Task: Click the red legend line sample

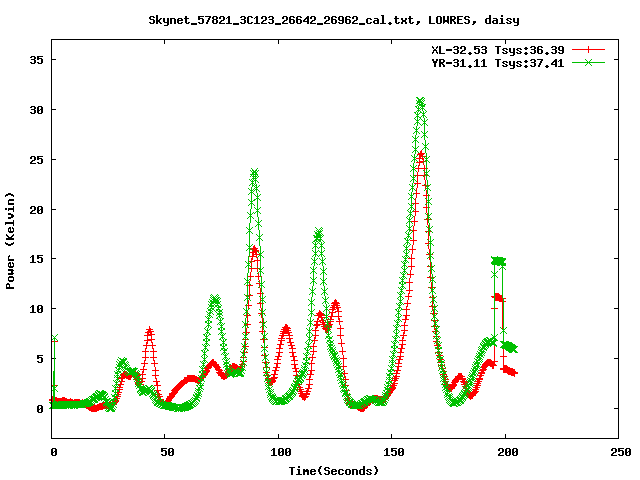Action: pos(588,50)
